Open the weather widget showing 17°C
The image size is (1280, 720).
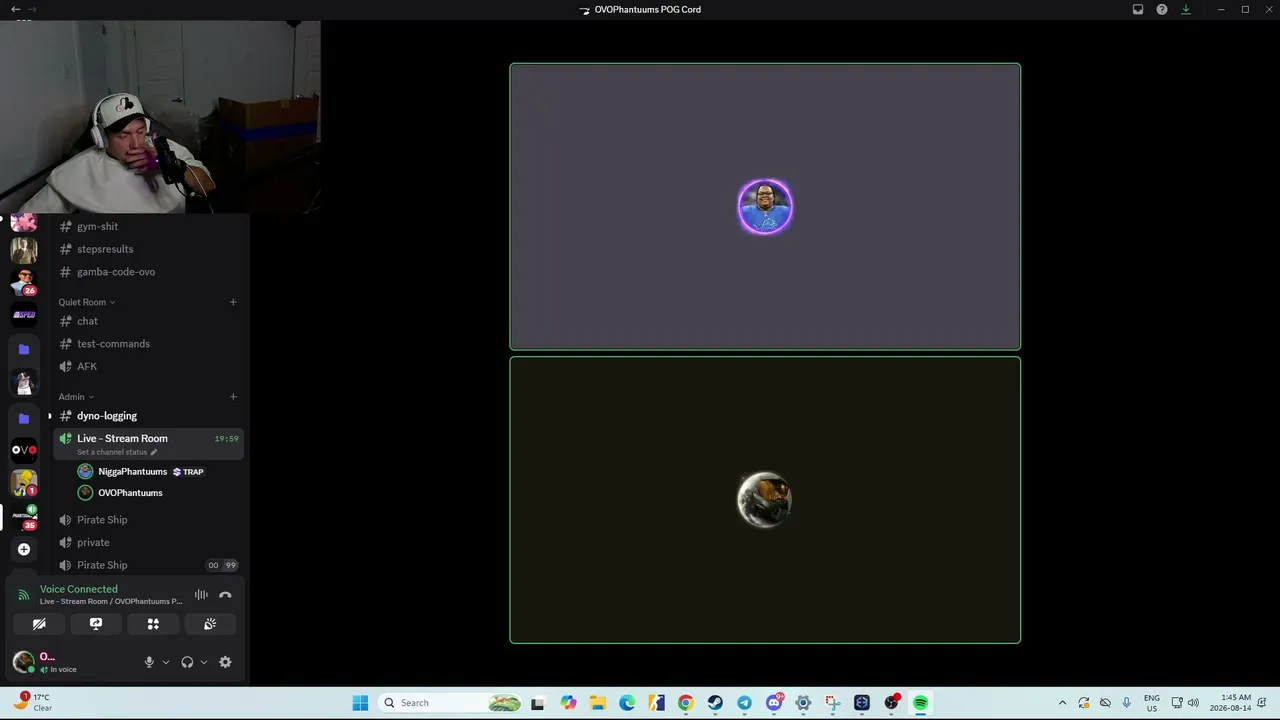pos(35,702)
